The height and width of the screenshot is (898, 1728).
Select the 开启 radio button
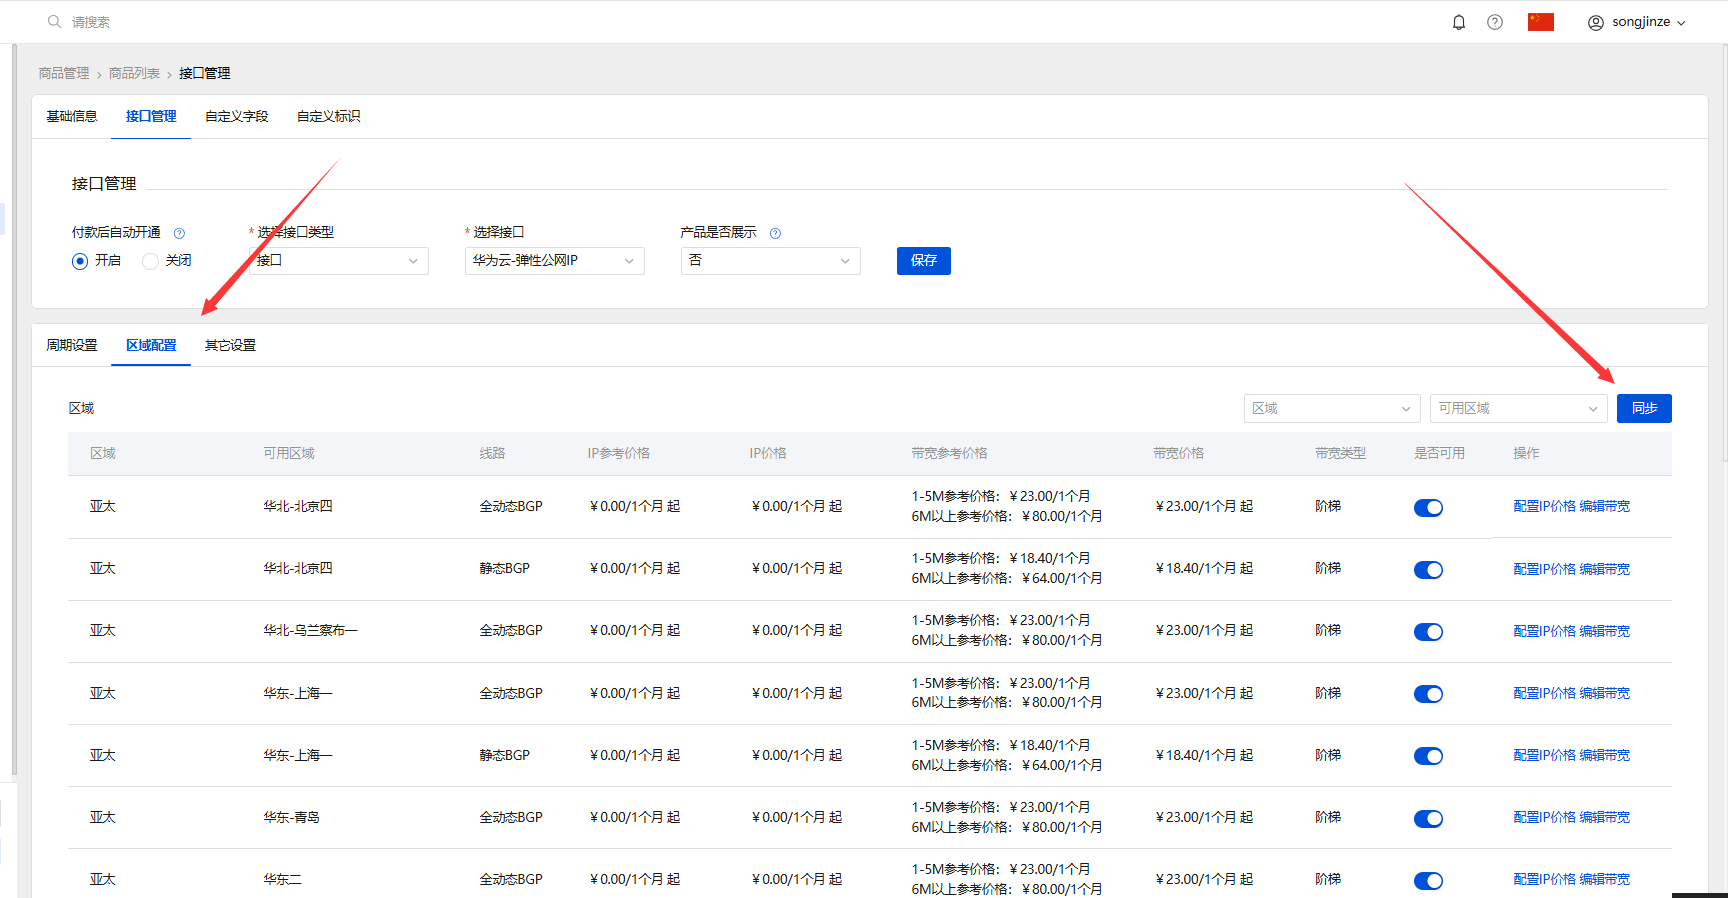pyautogui.click(x=80, y=261)
